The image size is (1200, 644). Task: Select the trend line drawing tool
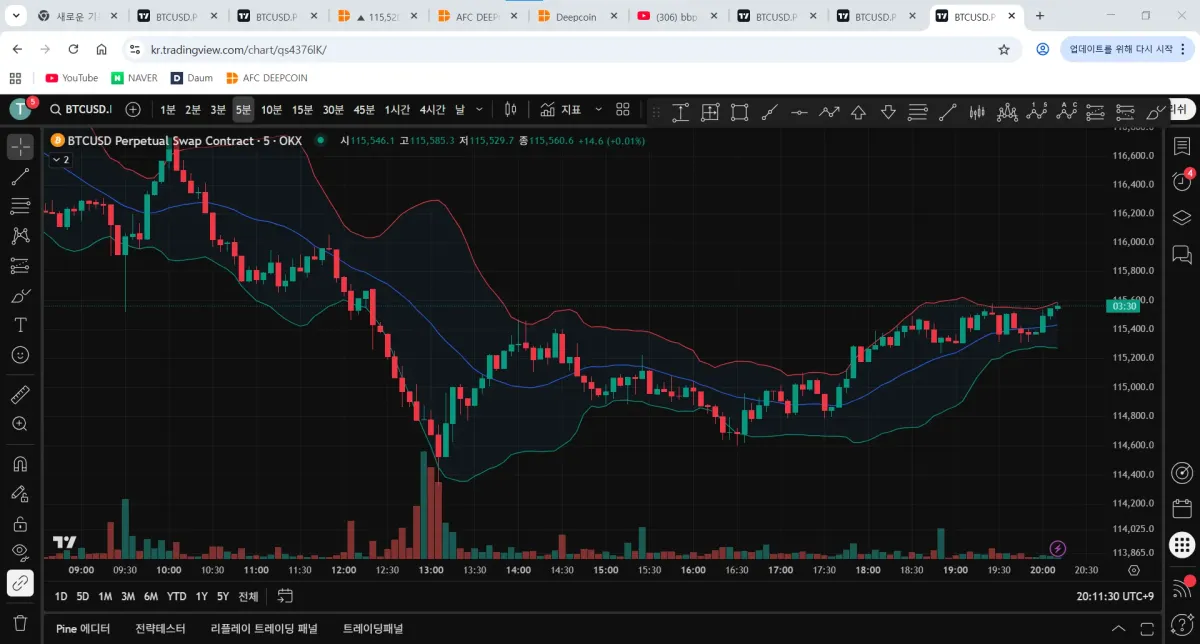tap(20, 177)
